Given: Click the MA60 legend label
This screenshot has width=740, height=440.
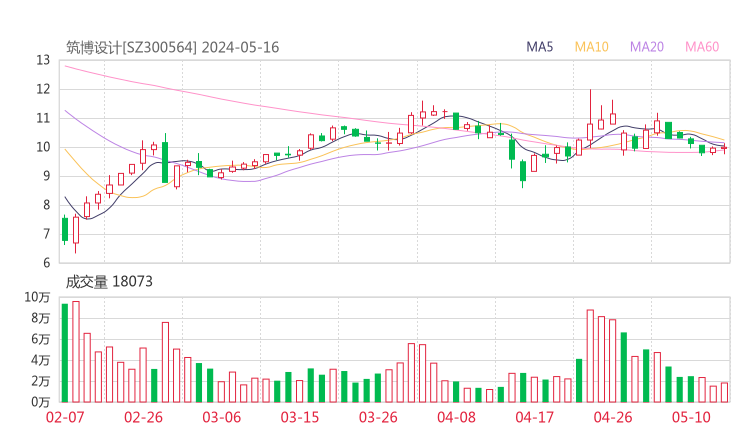Looking at the screenshot, I should (x=702, y=47).
